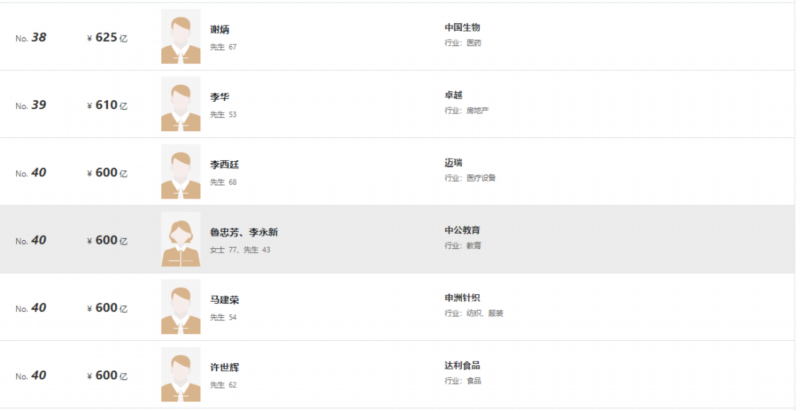Viewport: 800px width, 411px height.
Task: Open 李西廷 profile name
Action: 224,165
